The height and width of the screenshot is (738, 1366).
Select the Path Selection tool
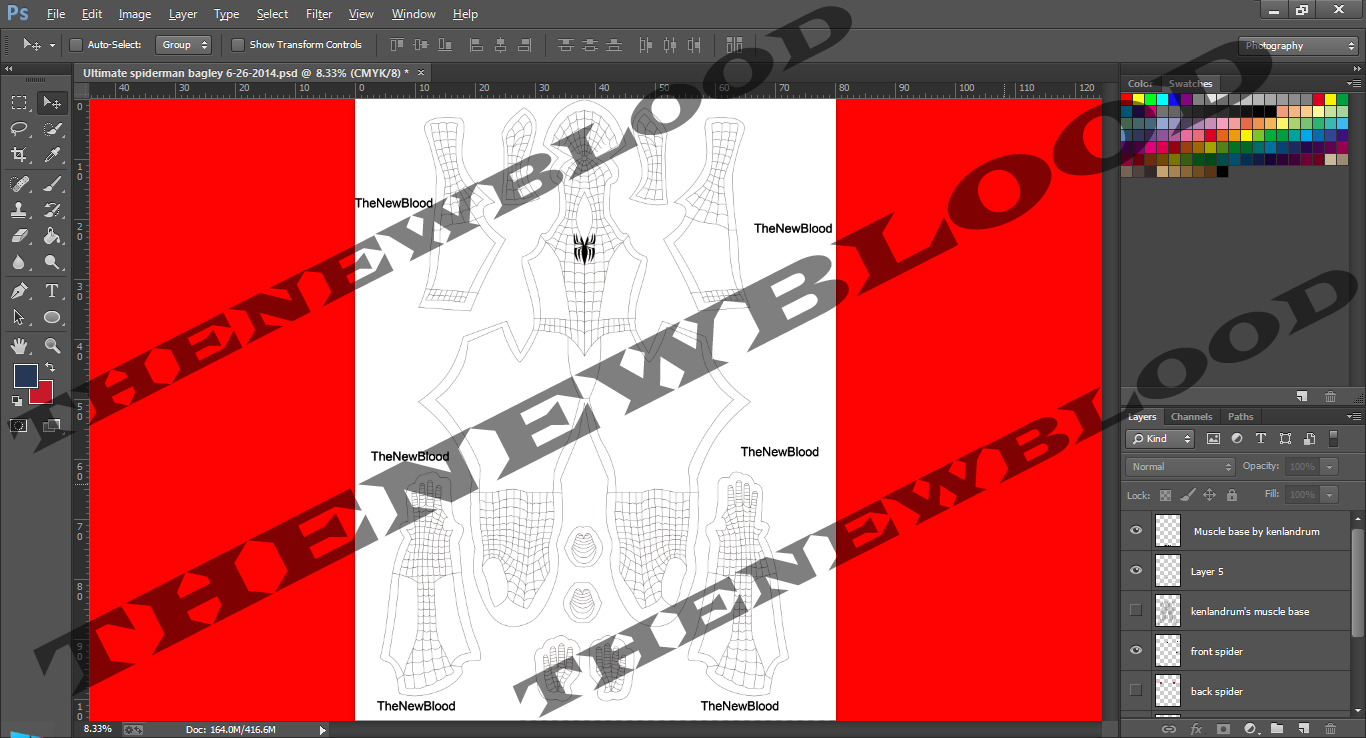(19, 318)
